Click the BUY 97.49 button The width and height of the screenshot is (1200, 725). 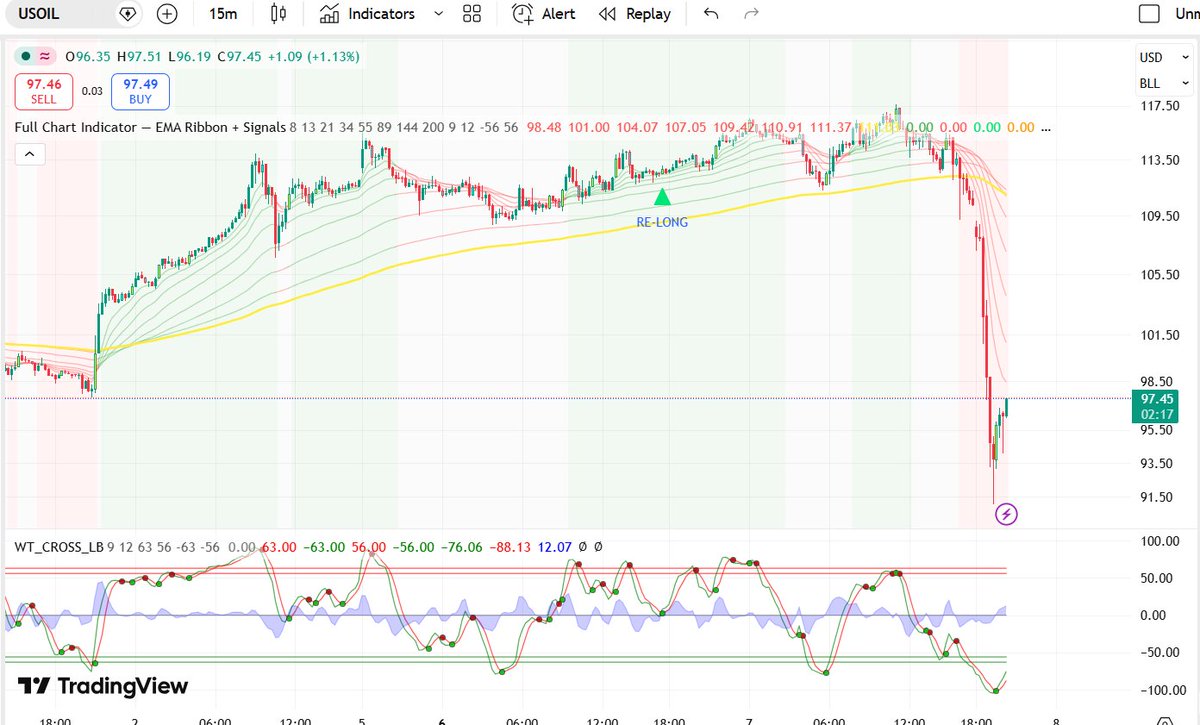[x=140, y=91]
